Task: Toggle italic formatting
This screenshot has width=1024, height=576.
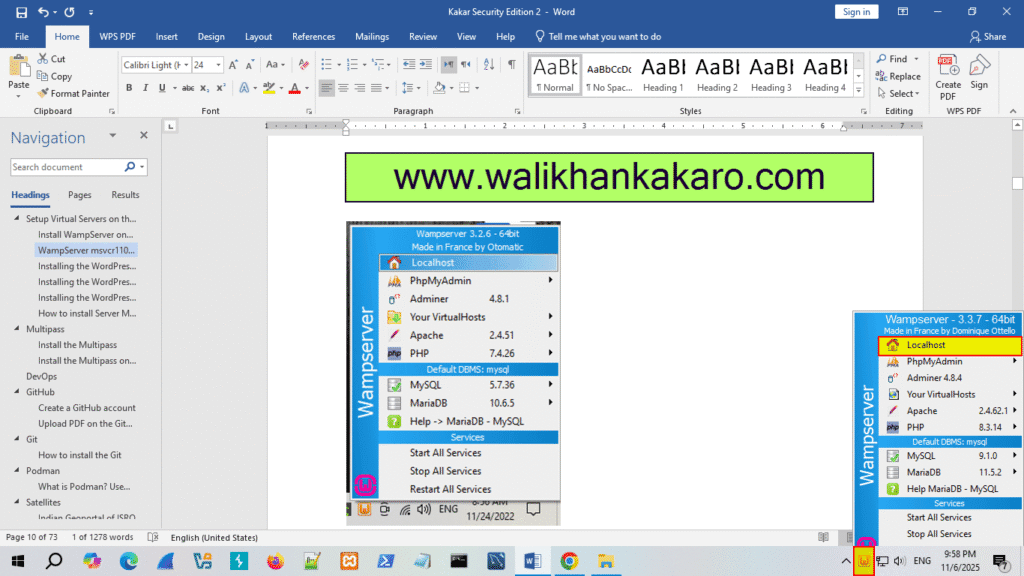Action: 145,88
